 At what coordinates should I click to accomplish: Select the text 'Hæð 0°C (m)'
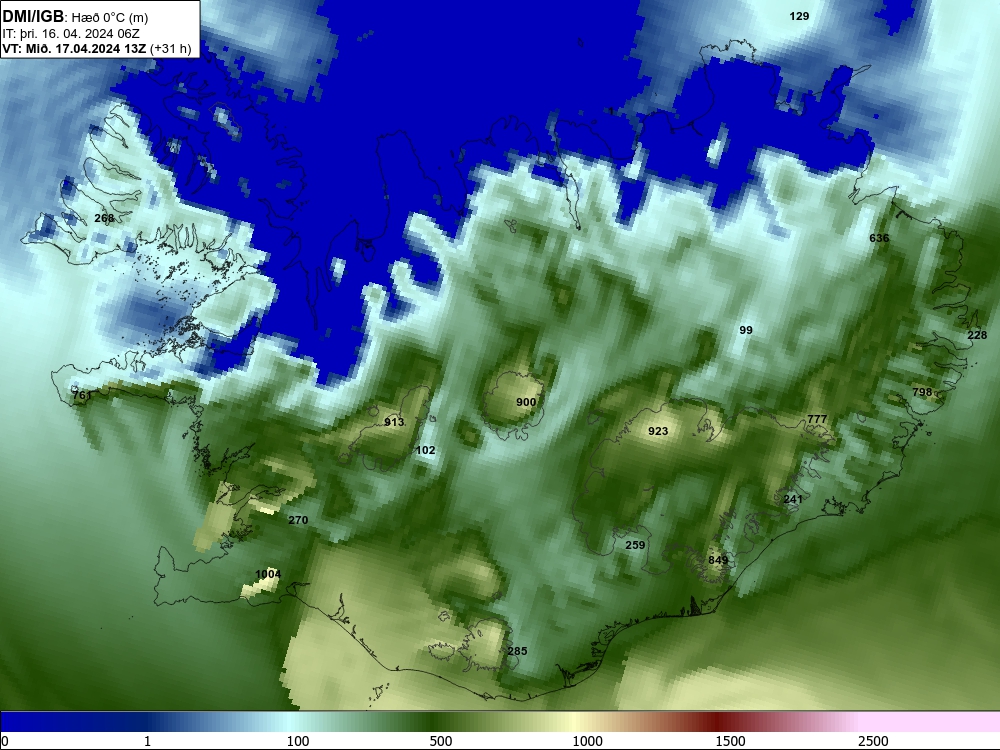coord(110,18)
